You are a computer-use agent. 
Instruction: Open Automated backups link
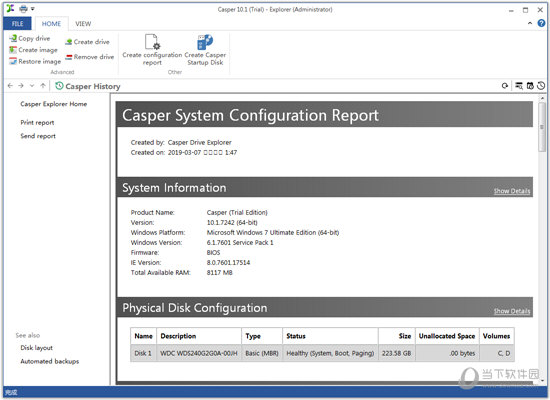tap(49, 361)
